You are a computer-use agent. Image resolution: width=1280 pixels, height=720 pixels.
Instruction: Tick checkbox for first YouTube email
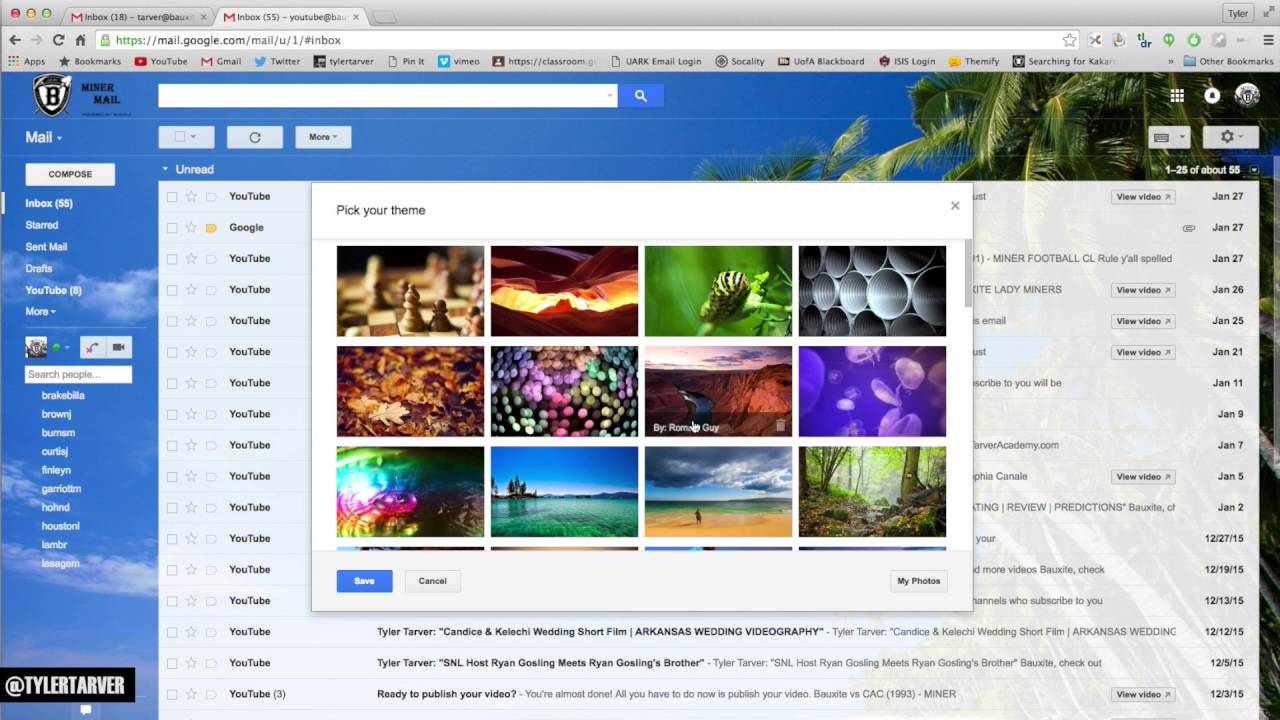tap(172, 196)
